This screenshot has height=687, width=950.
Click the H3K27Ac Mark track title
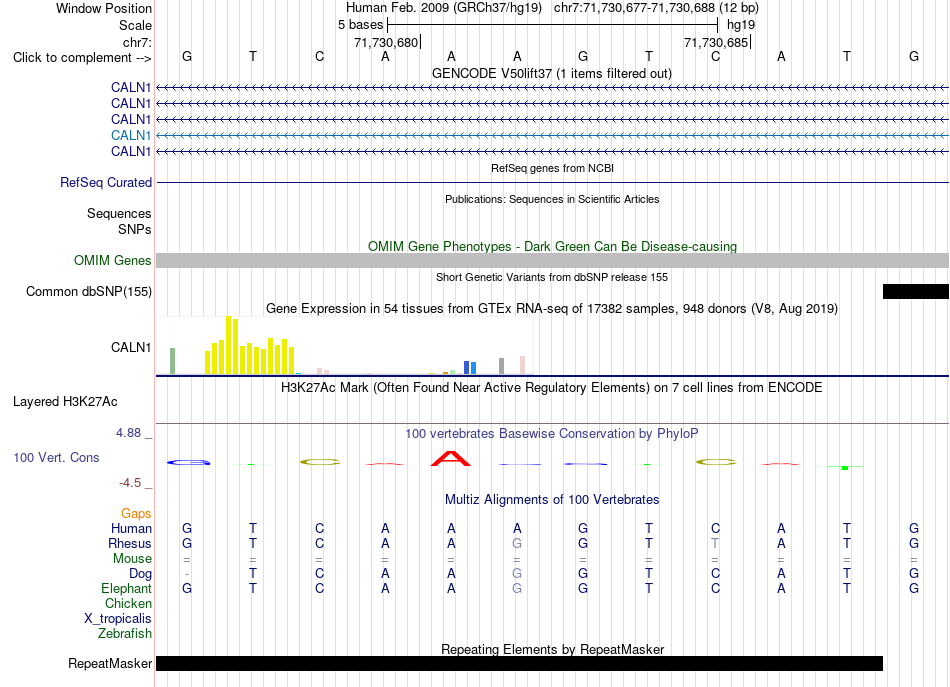click(x=551, y=387)
